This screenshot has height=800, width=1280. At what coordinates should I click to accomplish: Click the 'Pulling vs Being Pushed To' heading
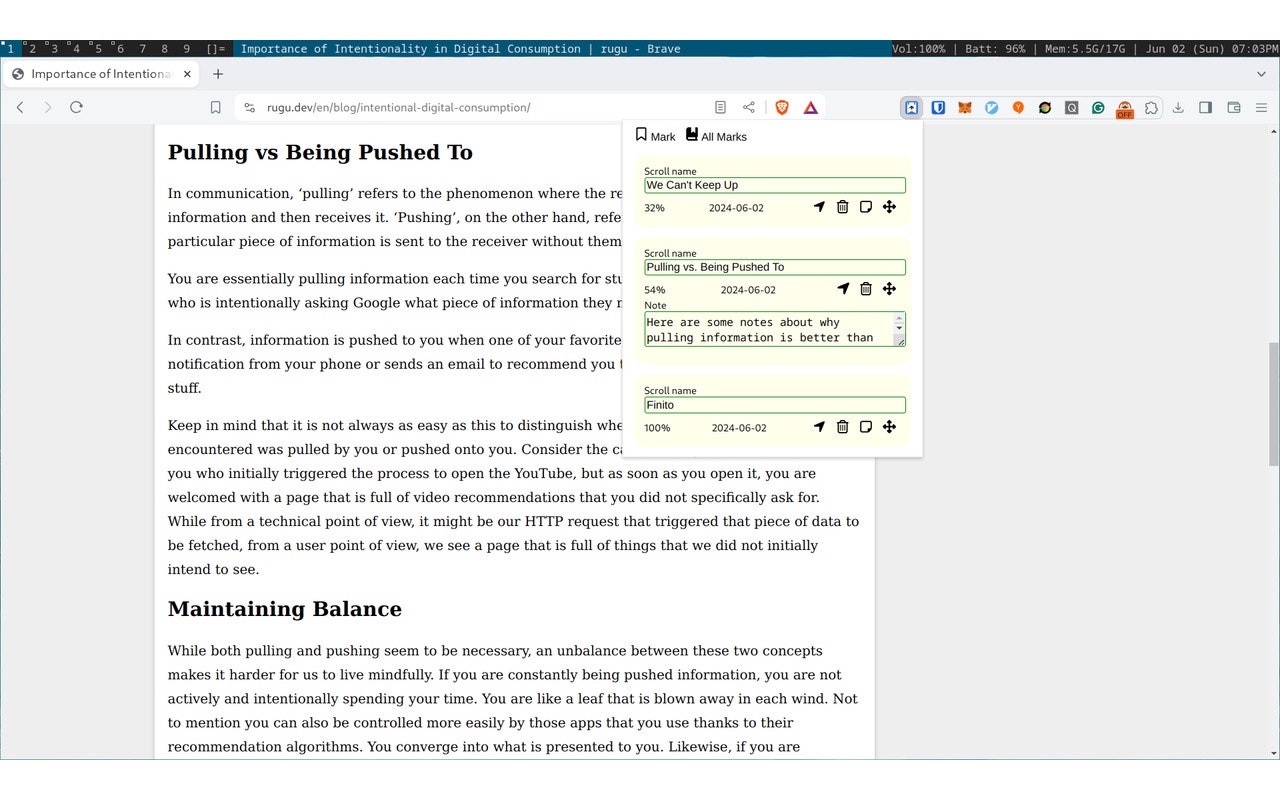(320, 152)
